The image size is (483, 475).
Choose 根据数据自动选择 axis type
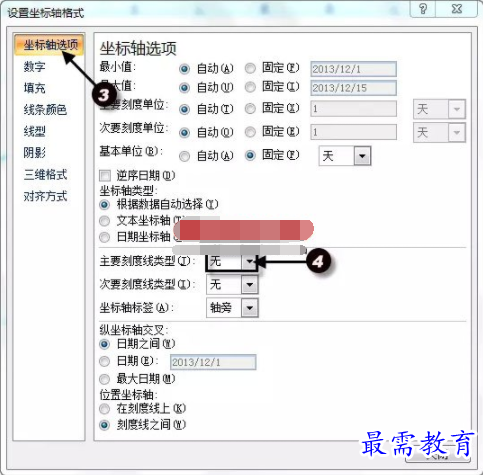(104, 204)
